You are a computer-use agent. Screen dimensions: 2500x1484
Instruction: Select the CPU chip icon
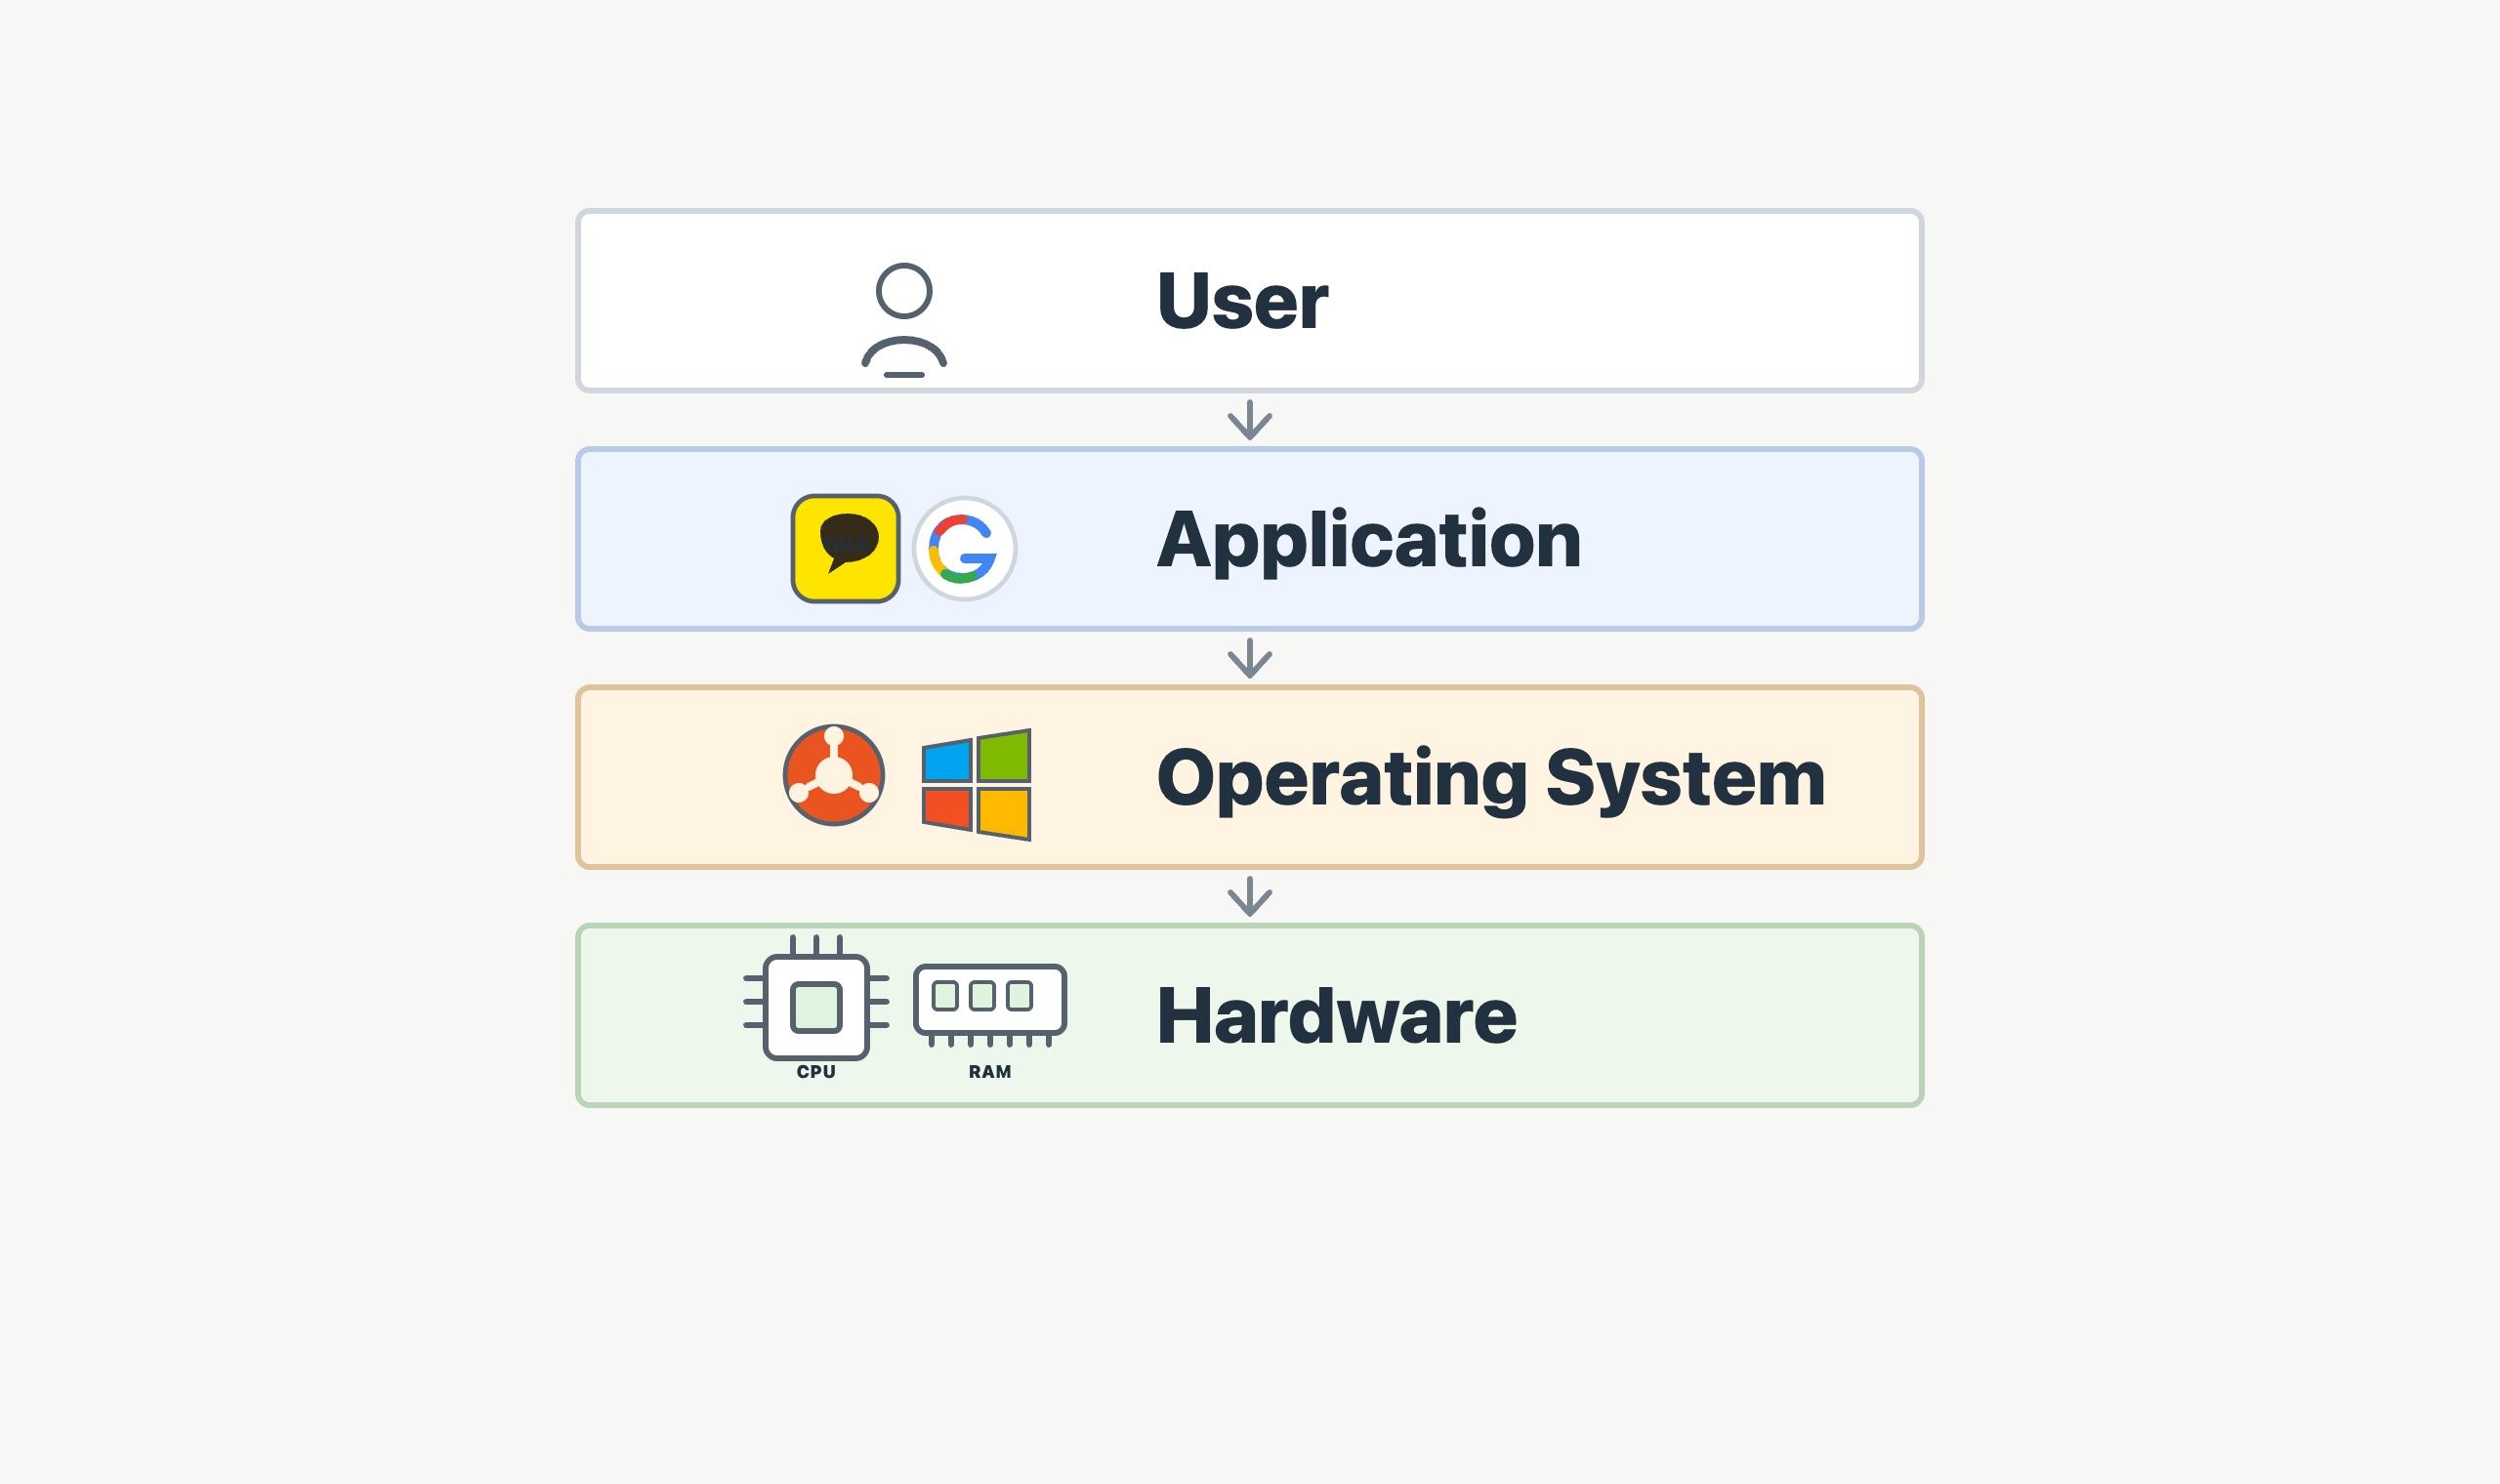[x=816, y=998]
